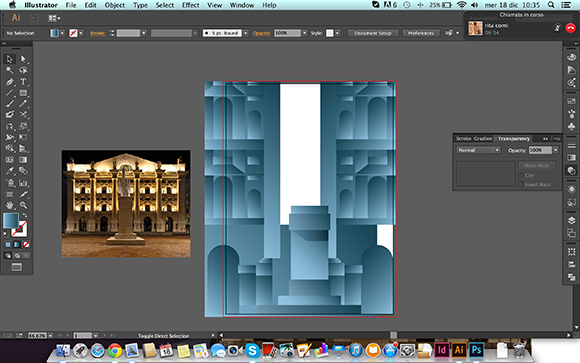Select the Type tool
The width and height of the screenshot is (580, 363).
coord(23,81)
